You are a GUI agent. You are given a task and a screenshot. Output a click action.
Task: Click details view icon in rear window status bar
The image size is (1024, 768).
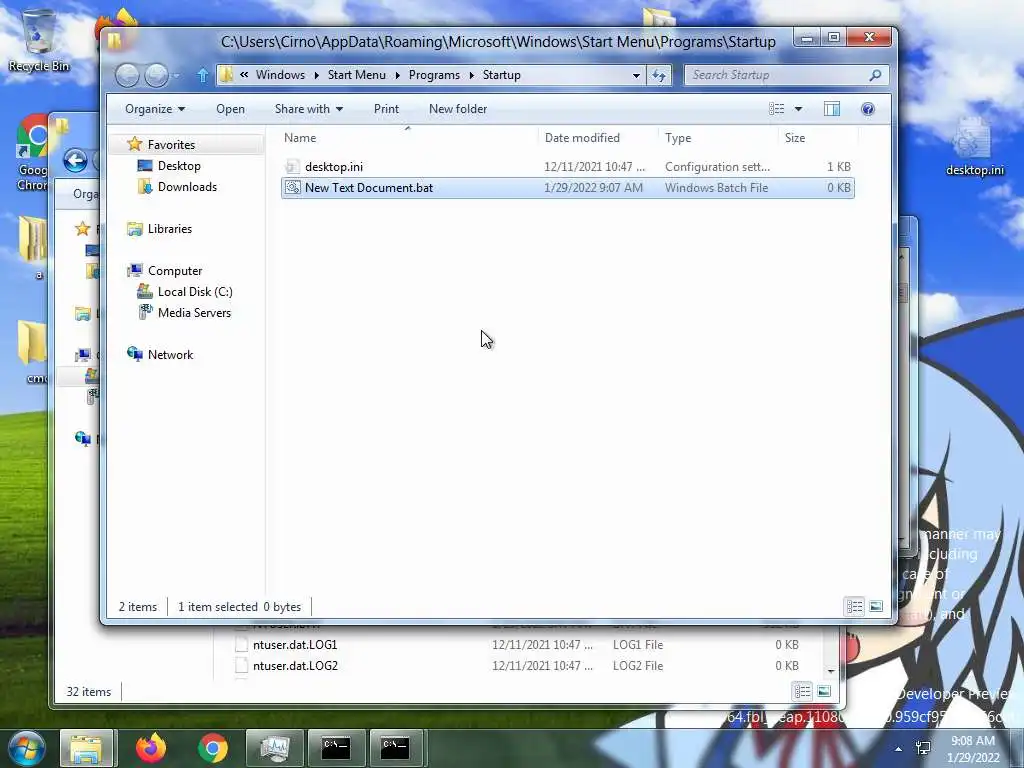point(803,692)
